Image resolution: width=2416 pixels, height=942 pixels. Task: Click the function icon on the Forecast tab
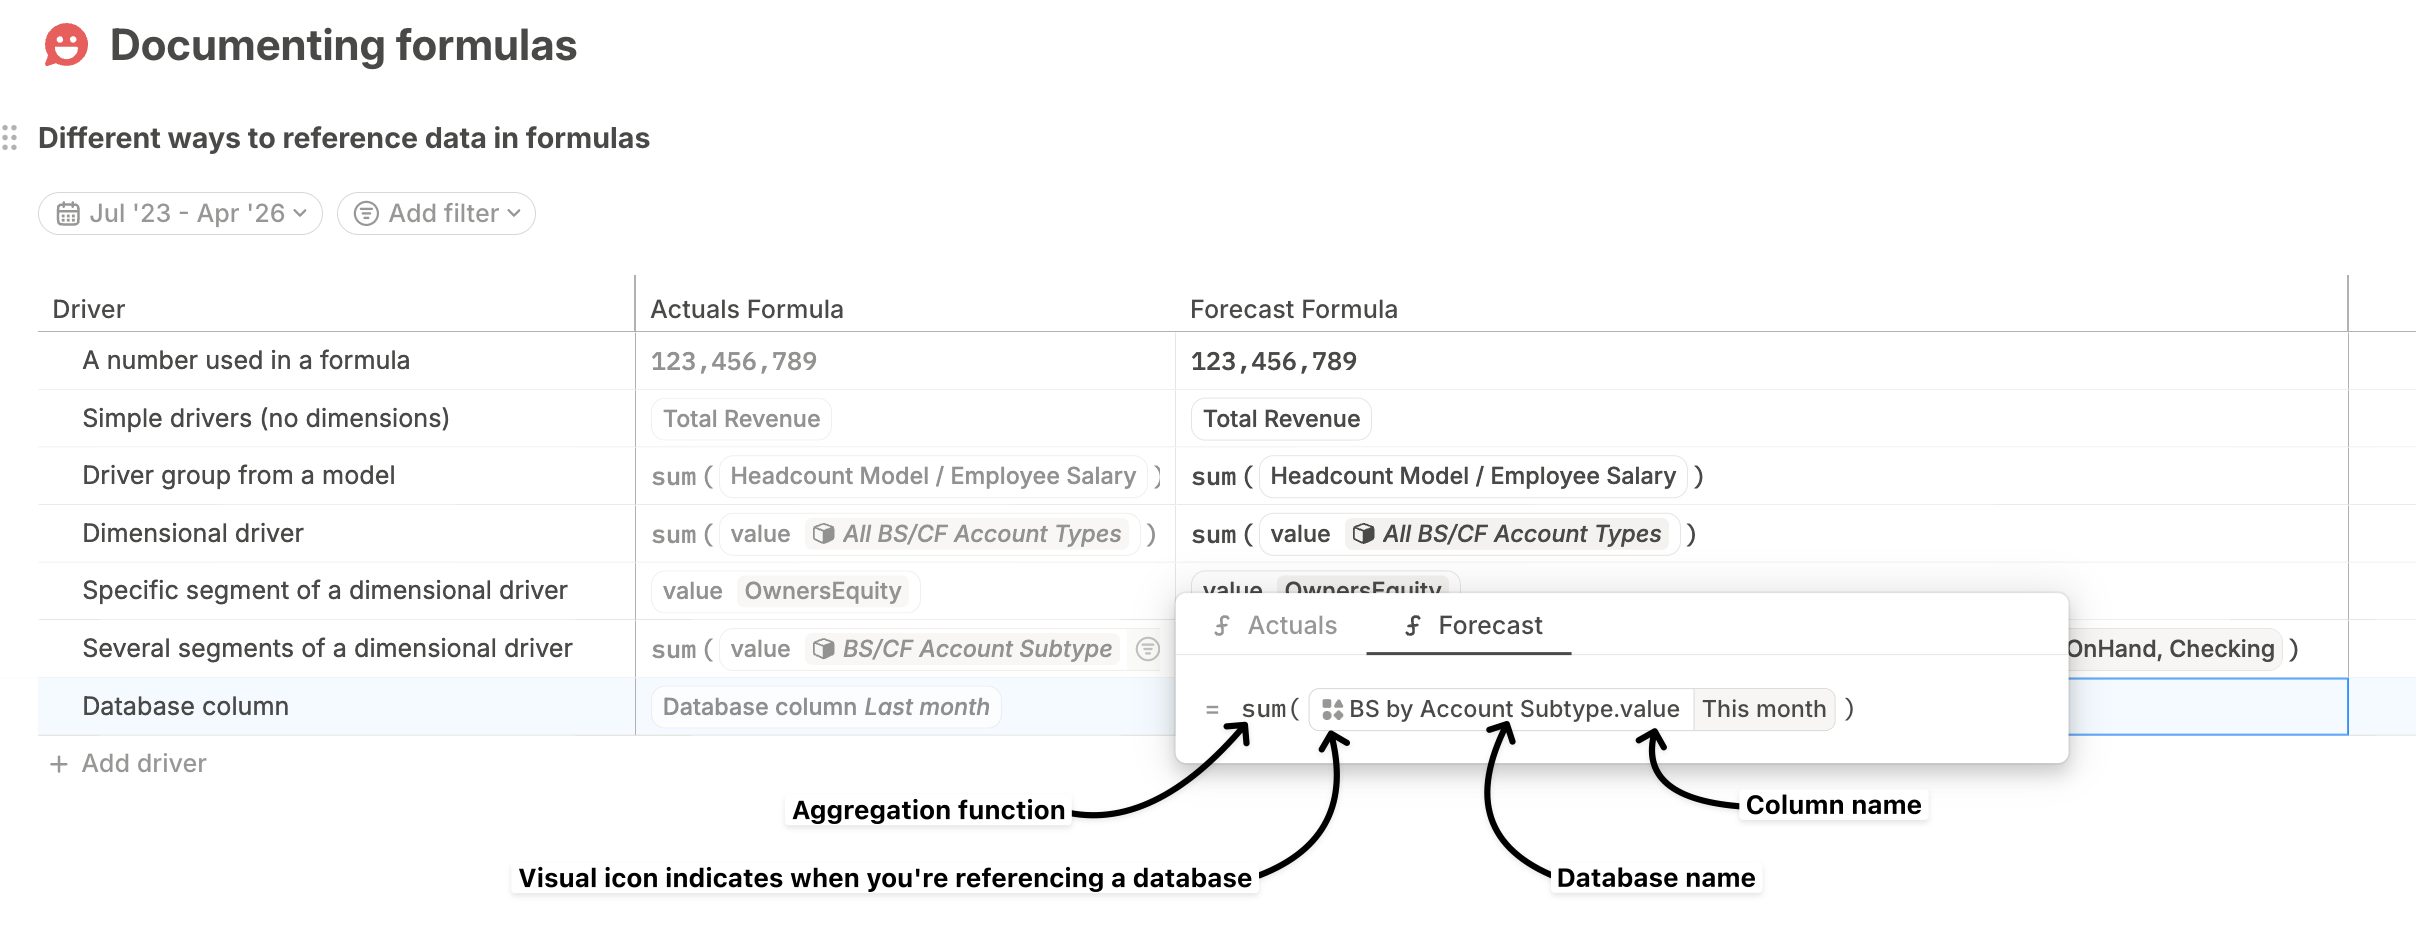pos(1412,626)
